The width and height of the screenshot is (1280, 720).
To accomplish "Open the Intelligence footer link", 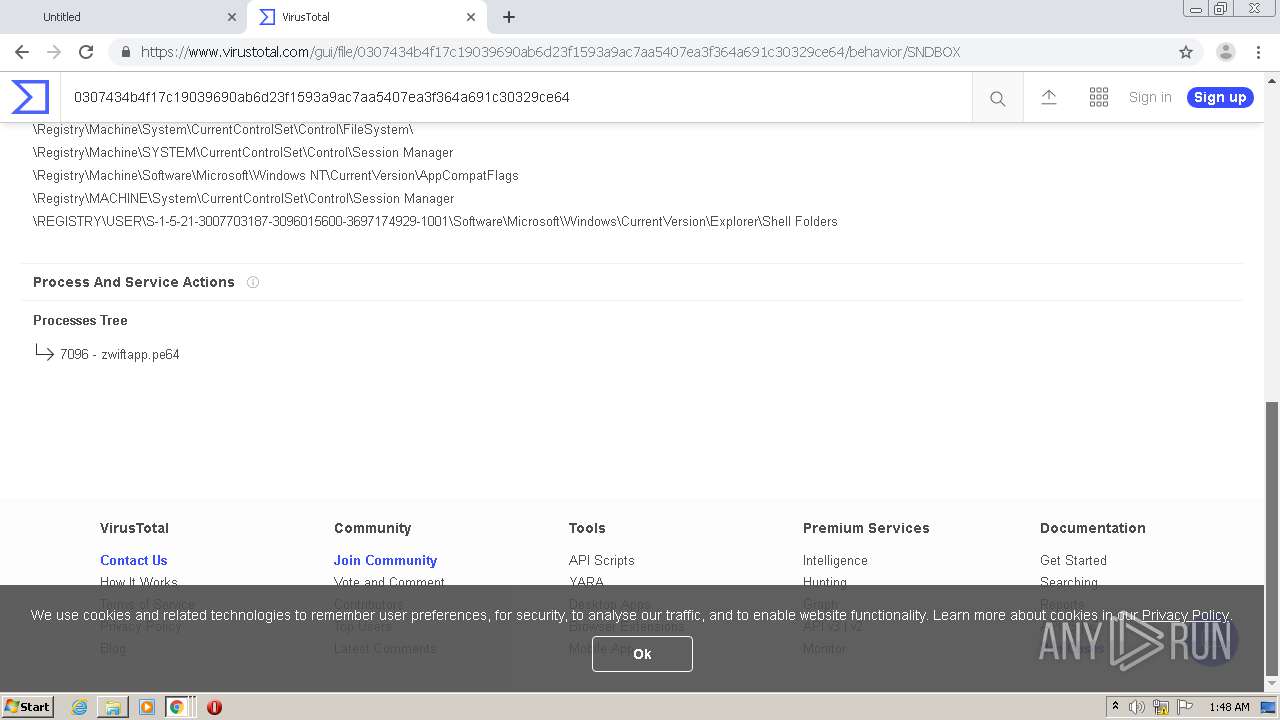I will click(835, 560).
